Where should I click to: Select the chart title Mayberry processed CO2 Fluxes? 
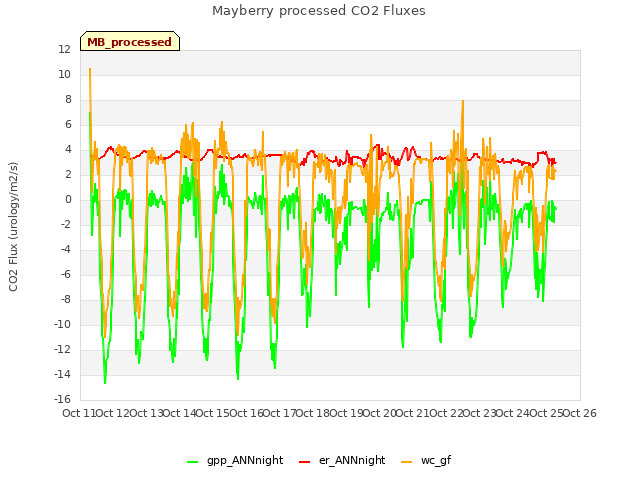(x=319, y=11)
